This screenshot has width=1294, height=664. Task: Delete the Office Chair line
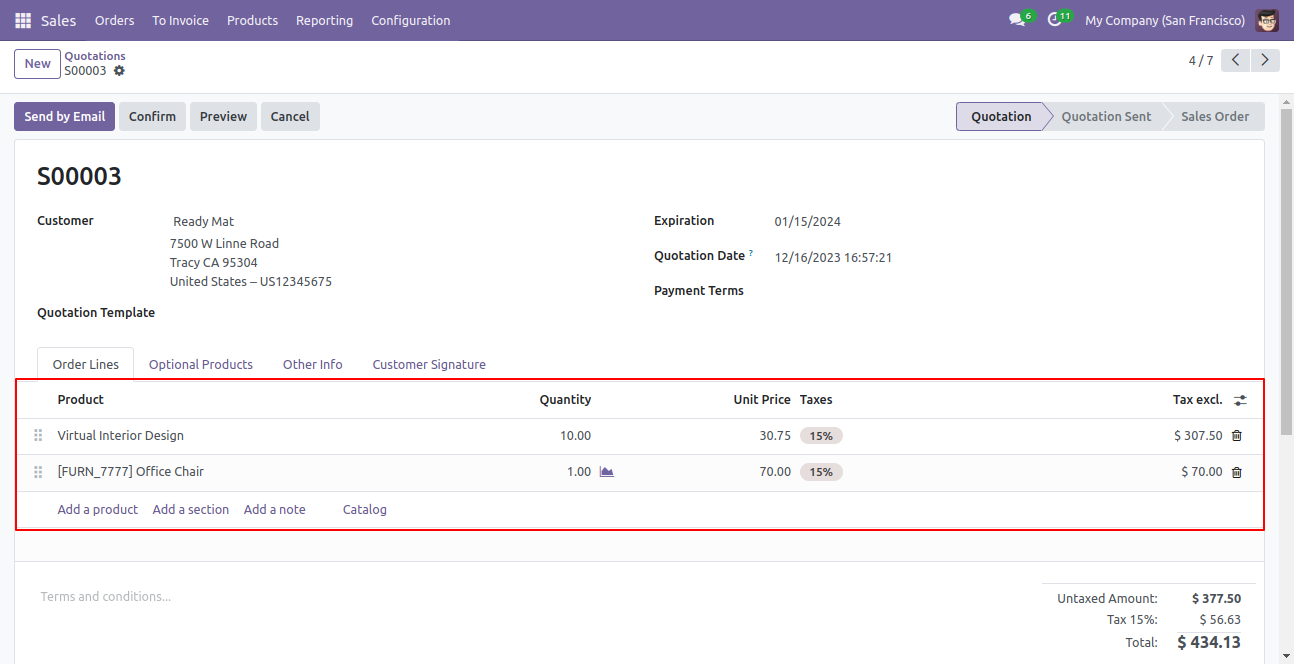tap(1237, 472)
